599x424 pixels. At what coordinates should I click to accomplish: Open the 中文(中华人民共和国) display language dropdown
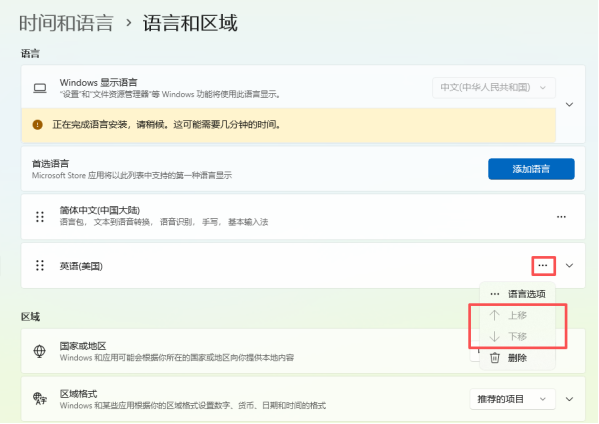pyautogui.click(x=494, y=87)
